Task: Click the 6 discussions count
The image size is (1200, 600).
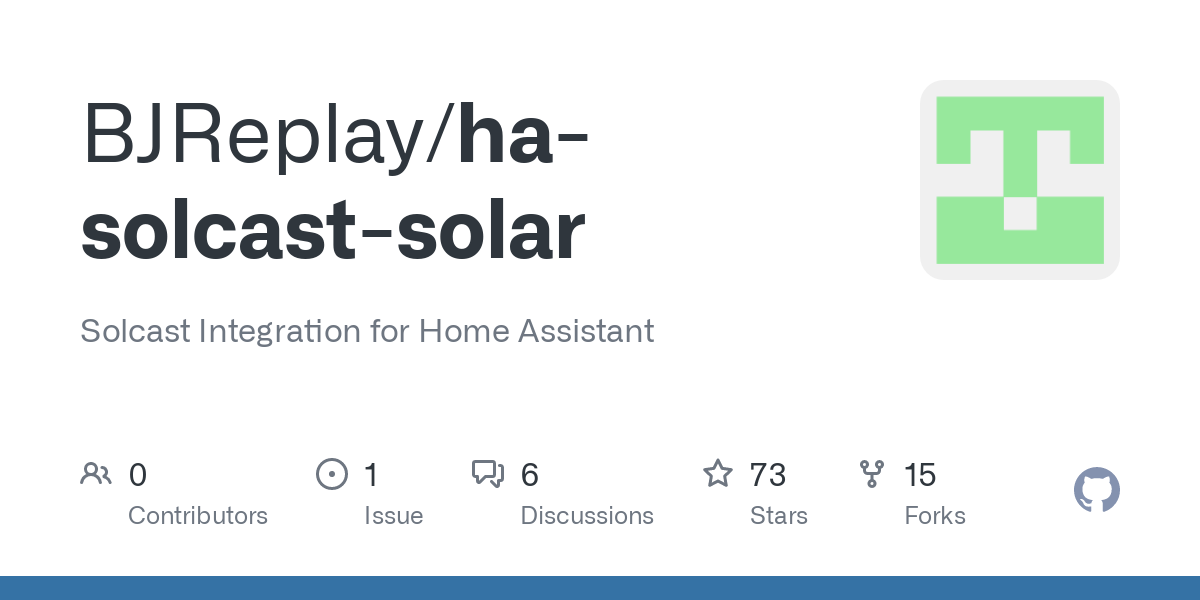Action: pyautogui.click(x=530, y=475)
